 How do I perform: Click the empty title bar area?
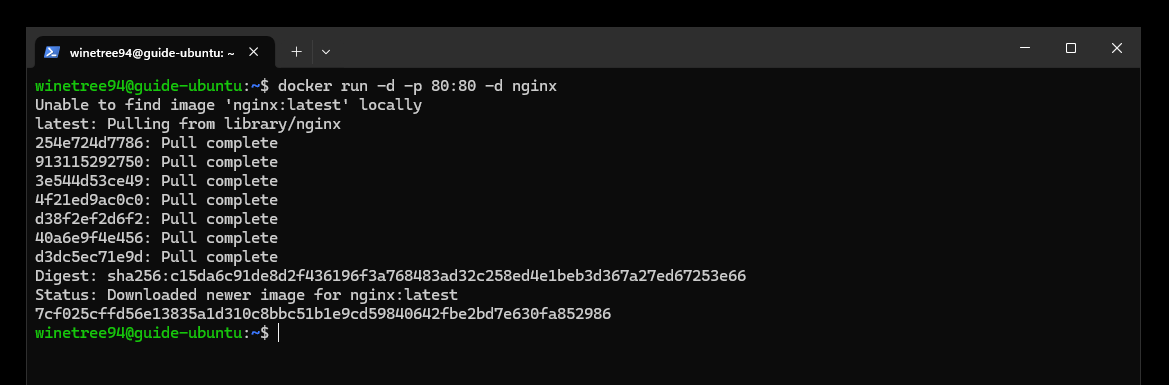664,48
